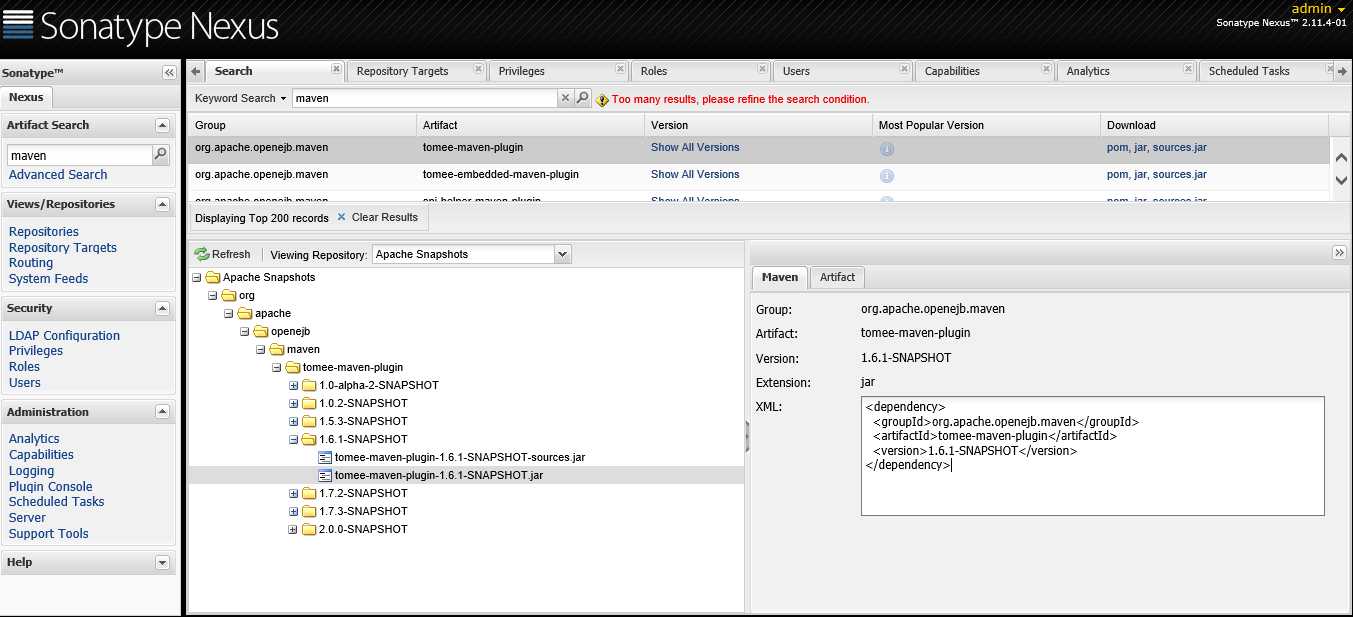Expand the 1.0.2-SNAPSHOT tree node
1353x617 pixels.
click(293, 403)
